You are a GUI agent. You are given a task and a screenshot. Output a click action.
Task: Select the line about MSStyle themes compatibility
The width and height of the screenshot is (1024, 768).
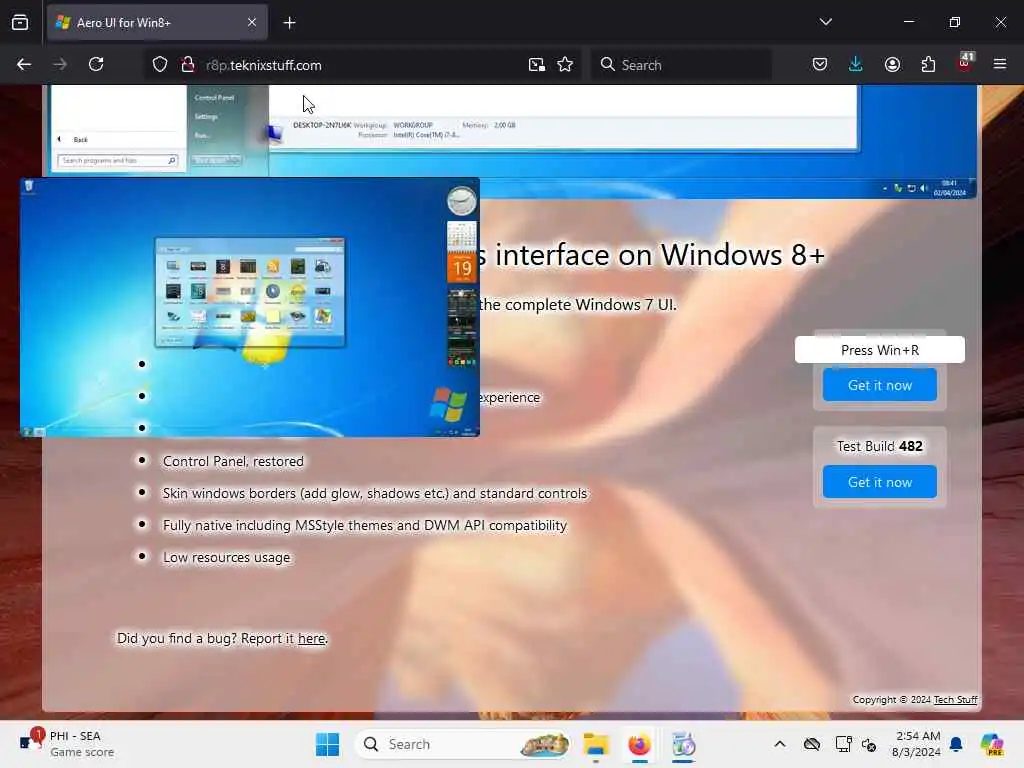(365, 526)
